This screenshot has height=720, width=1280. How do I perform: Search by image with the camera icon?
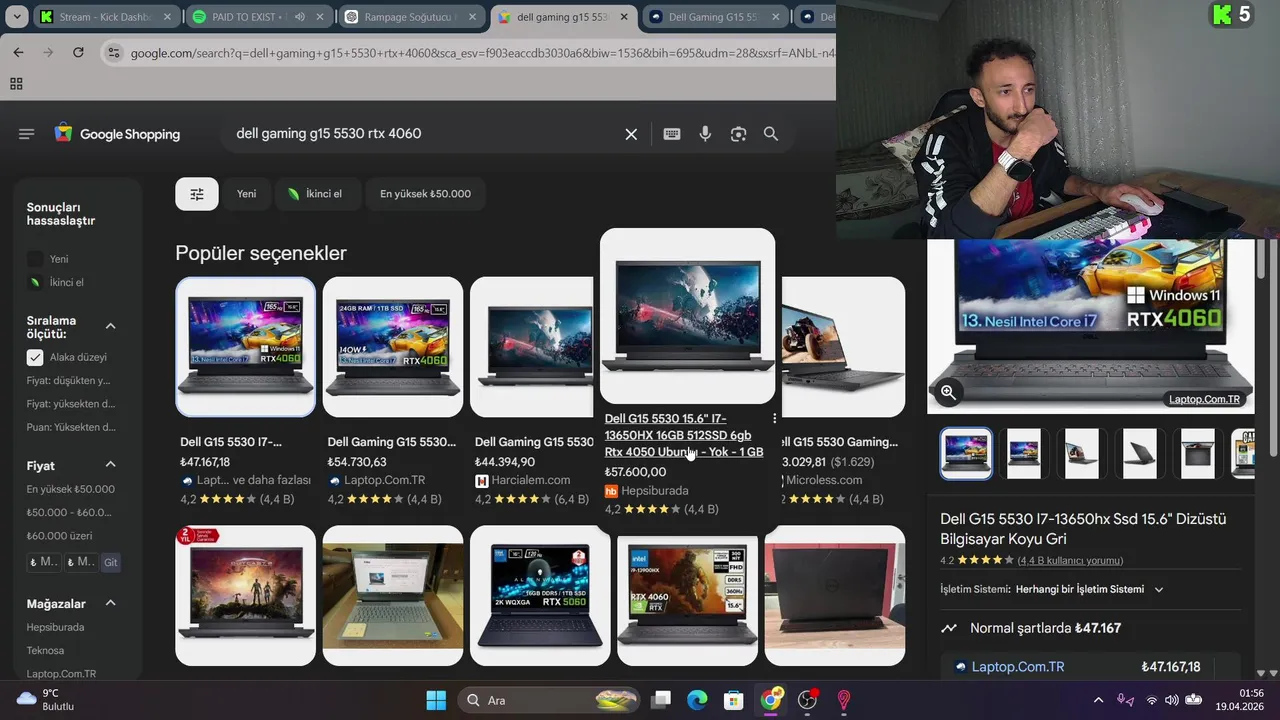pyautogui.click(x=738, y=134)
